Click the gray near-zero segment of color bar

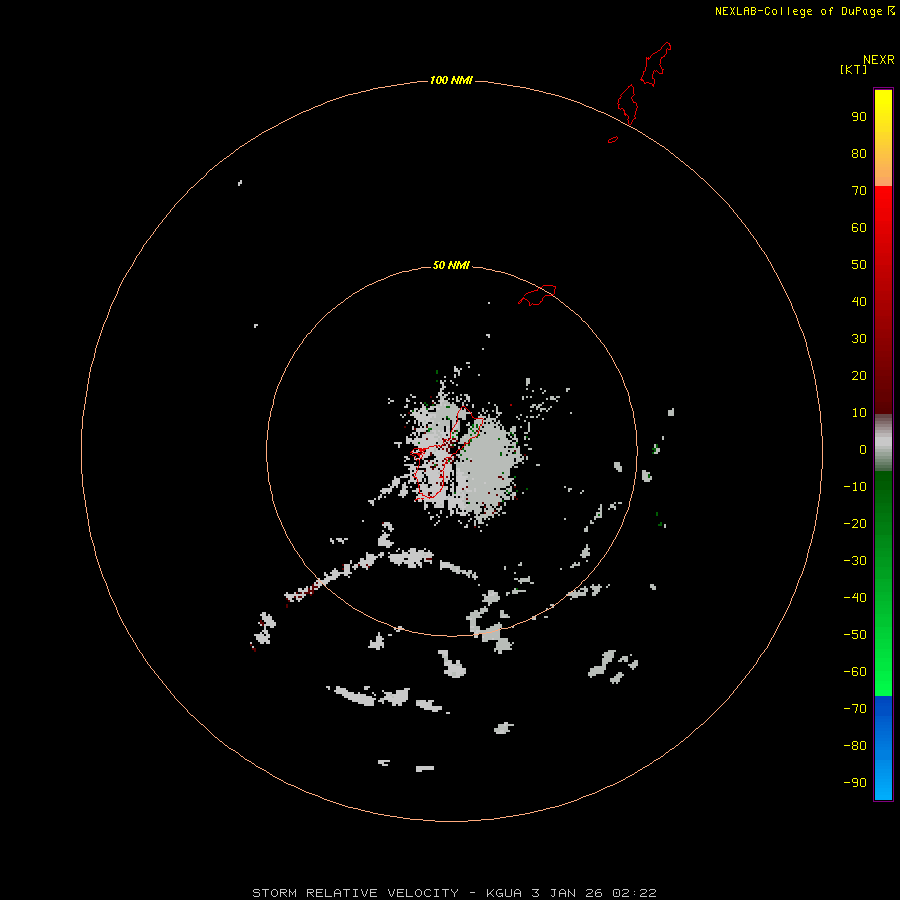click(x=883, y=443)
